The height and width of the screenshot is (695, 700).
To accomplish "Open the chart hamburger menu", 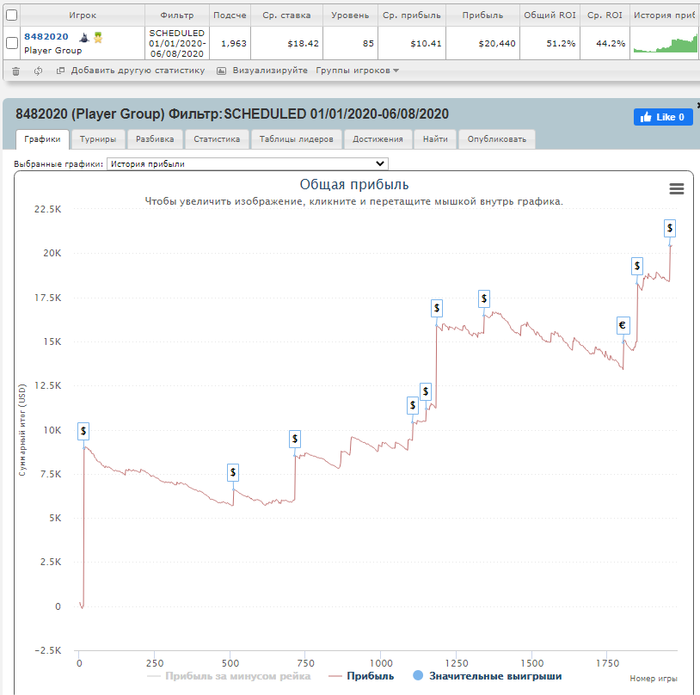I will pyautogui.click(x=676, y=189).
